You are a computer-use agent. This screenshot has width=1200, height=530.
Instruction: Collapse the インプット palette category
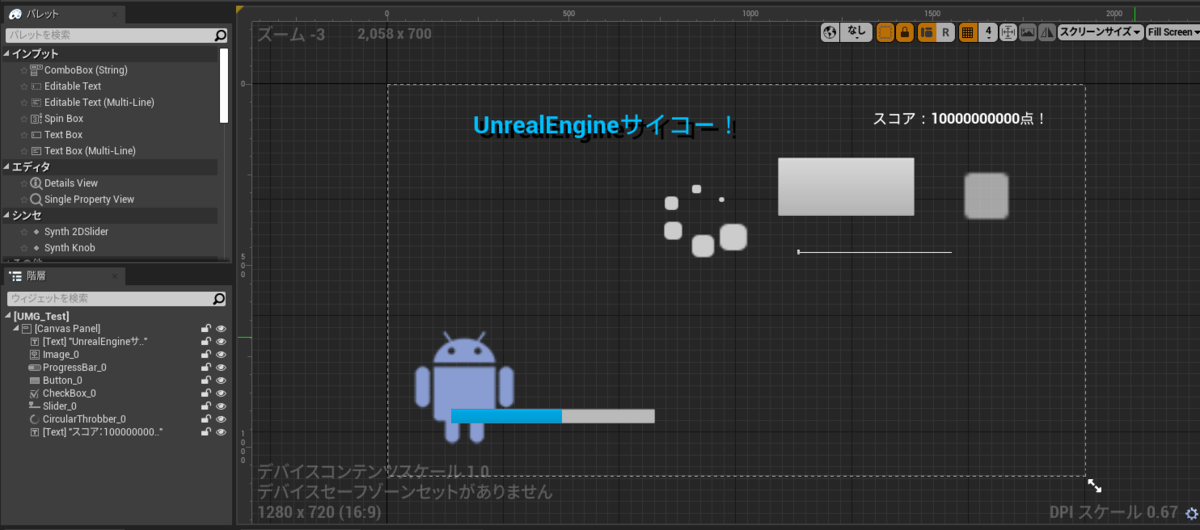click(x=8, y=53)
